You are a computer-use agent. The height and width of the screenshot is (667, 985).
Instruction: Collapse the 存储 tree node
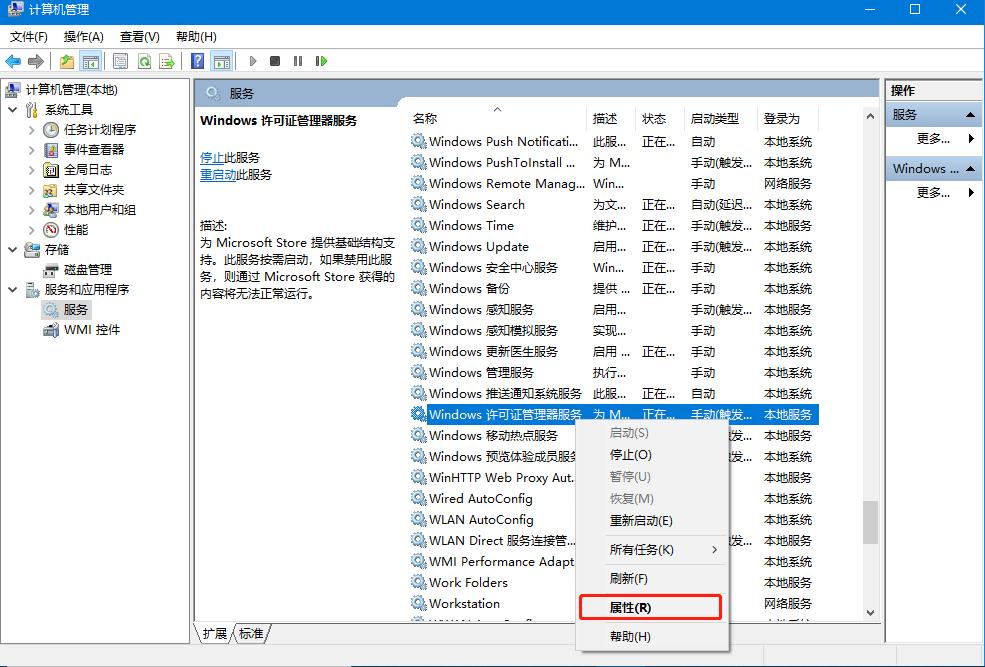click(x=10, y=250)
